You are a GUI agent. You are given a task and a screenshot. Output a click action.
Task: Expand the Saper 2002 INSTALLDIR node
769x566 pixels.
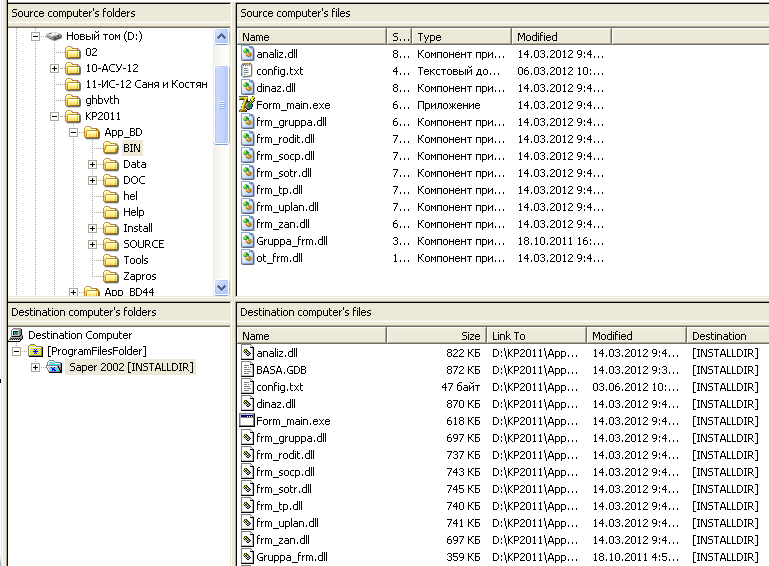pyautogui.click(x=35, y=367)
